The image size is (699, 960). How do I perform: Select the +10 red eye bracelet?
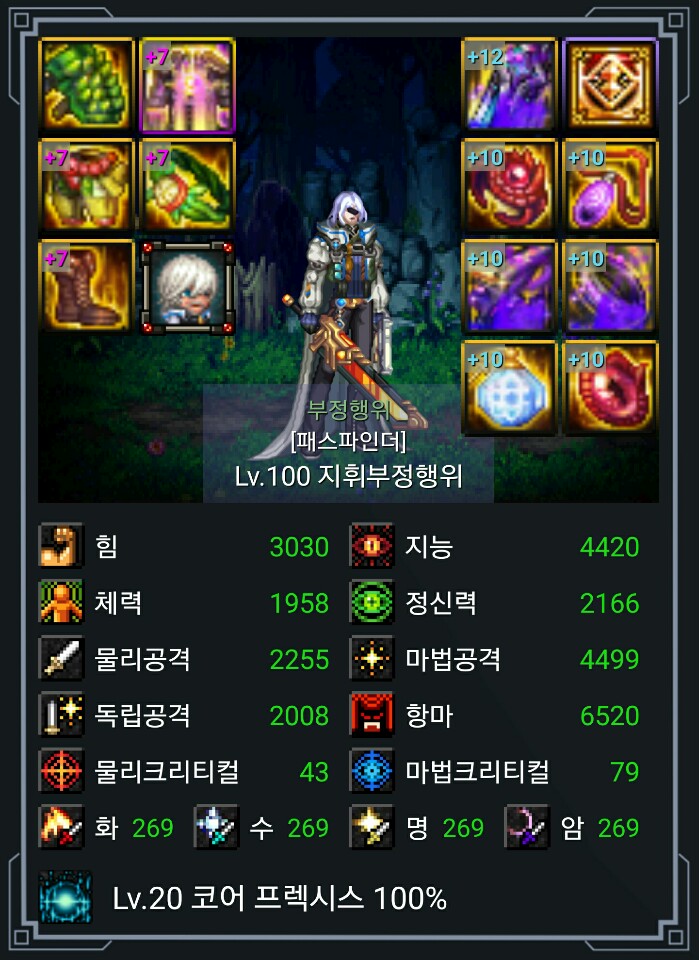tap(509, 185)
